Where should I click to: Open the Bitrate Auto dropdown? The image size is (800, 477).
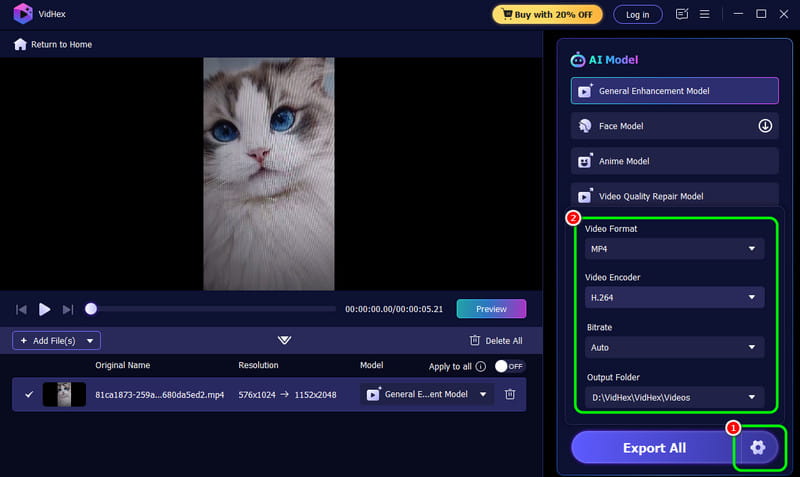674,347
